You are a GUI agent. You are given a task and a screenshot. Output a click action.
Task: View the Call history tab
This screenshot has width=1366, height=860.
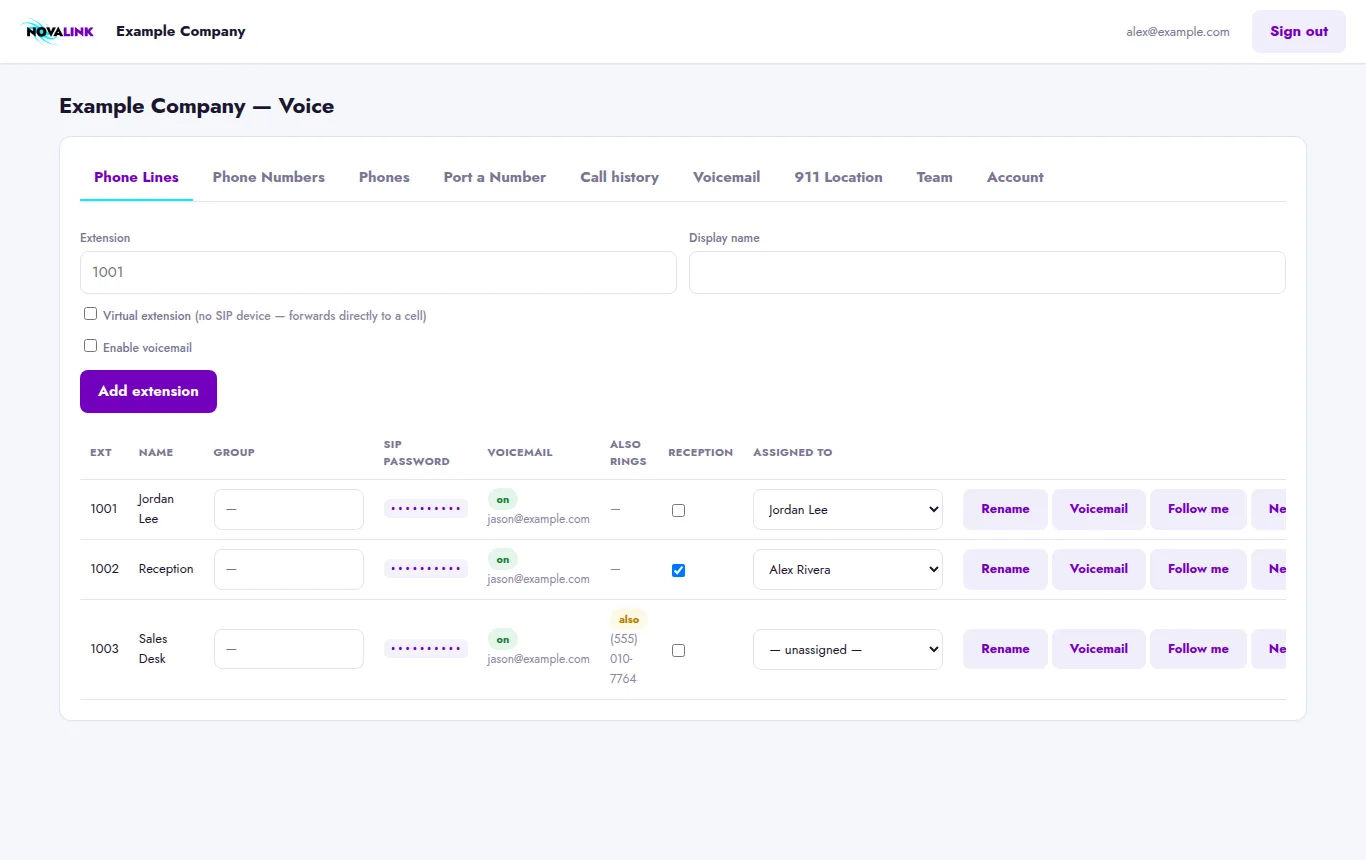[x=619, y=177]
